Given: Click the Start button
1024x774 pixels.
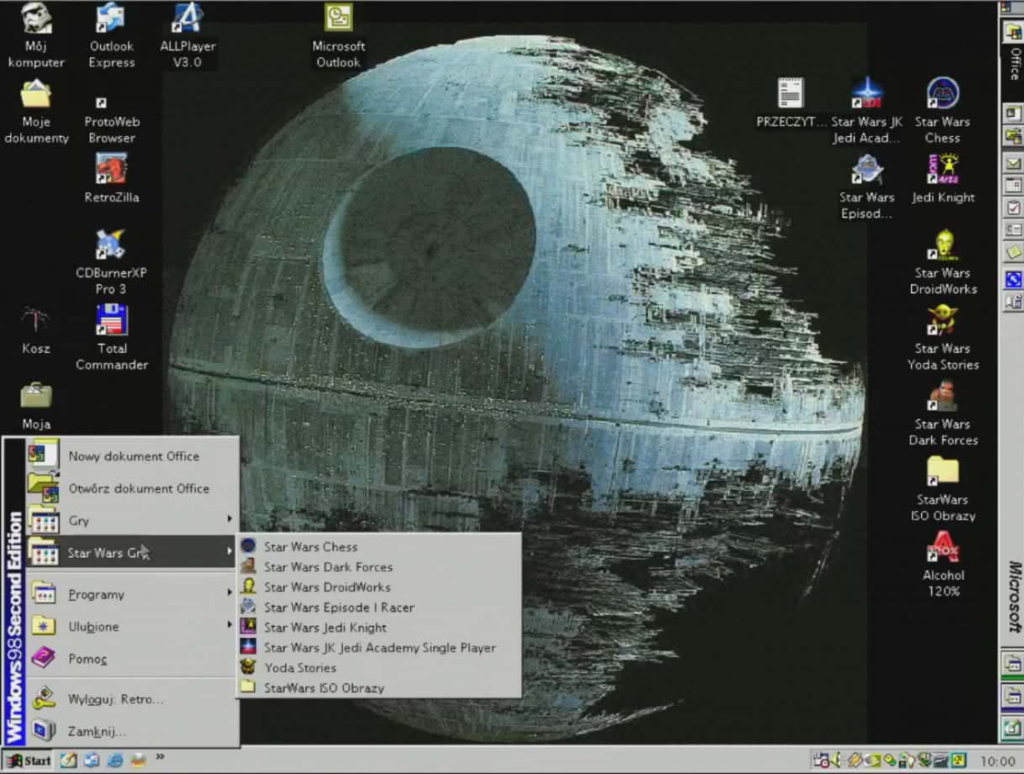Looking at the screenshot, I should [x=28, y=760].
